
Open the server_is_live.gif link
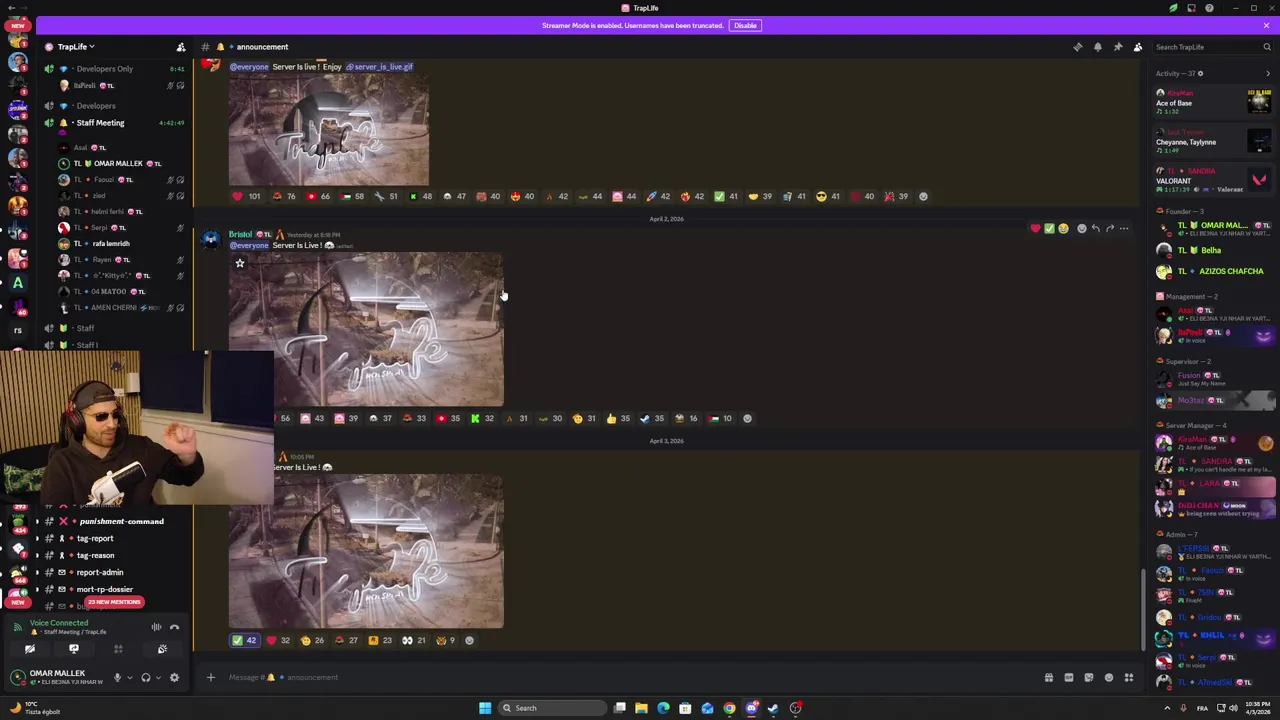click(x=380, y=67)
